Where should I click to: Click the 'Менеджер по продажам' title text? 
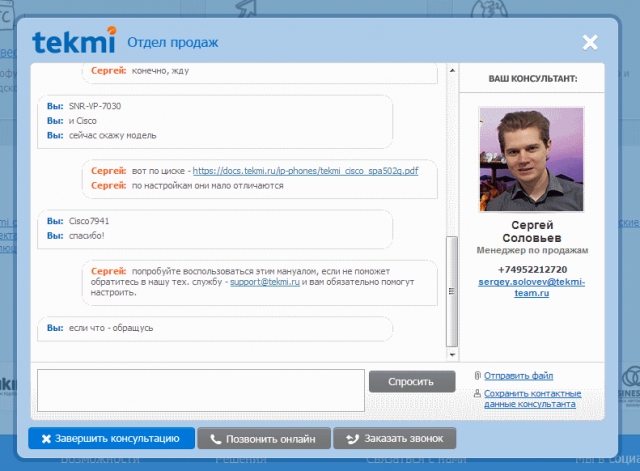pos(532,250)
